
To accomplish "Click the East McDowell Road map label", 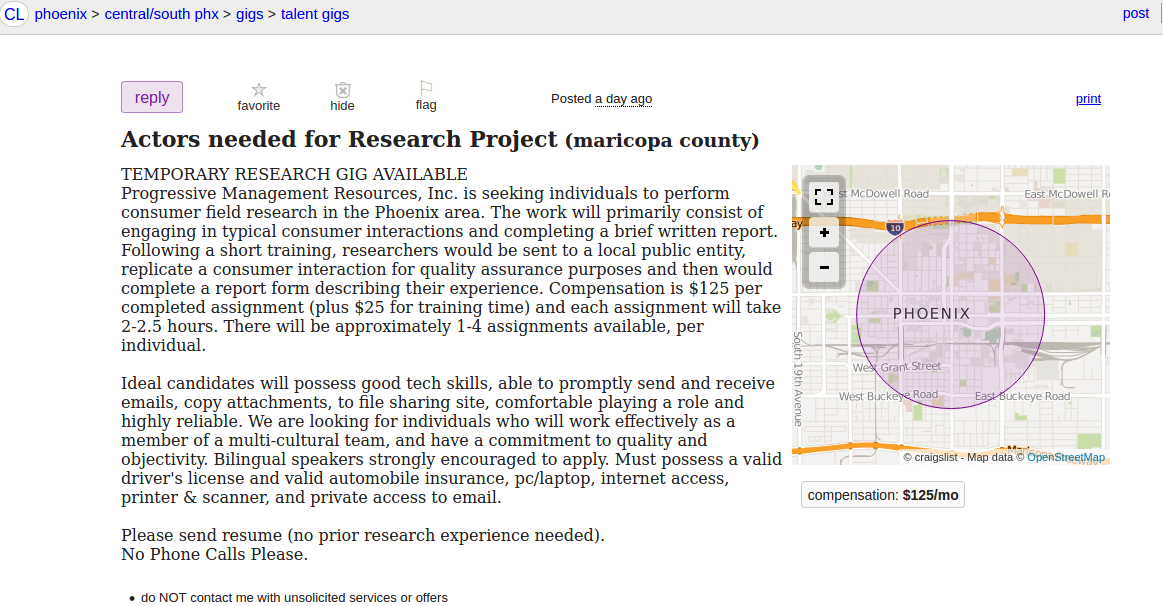I will 1067,194.
